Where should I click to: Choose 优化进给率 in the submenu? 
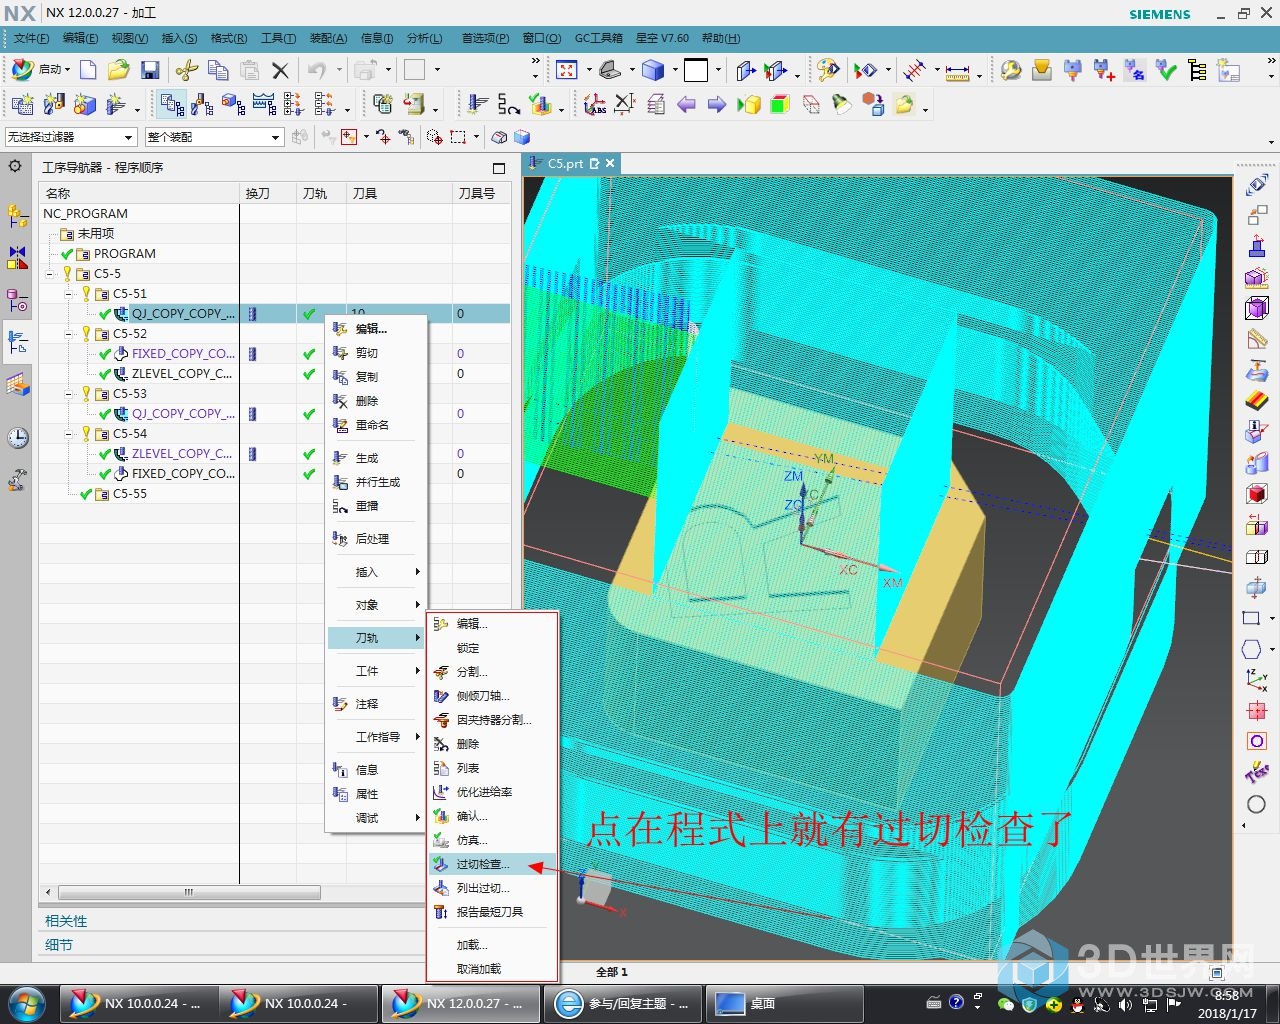tap(492, 792)
